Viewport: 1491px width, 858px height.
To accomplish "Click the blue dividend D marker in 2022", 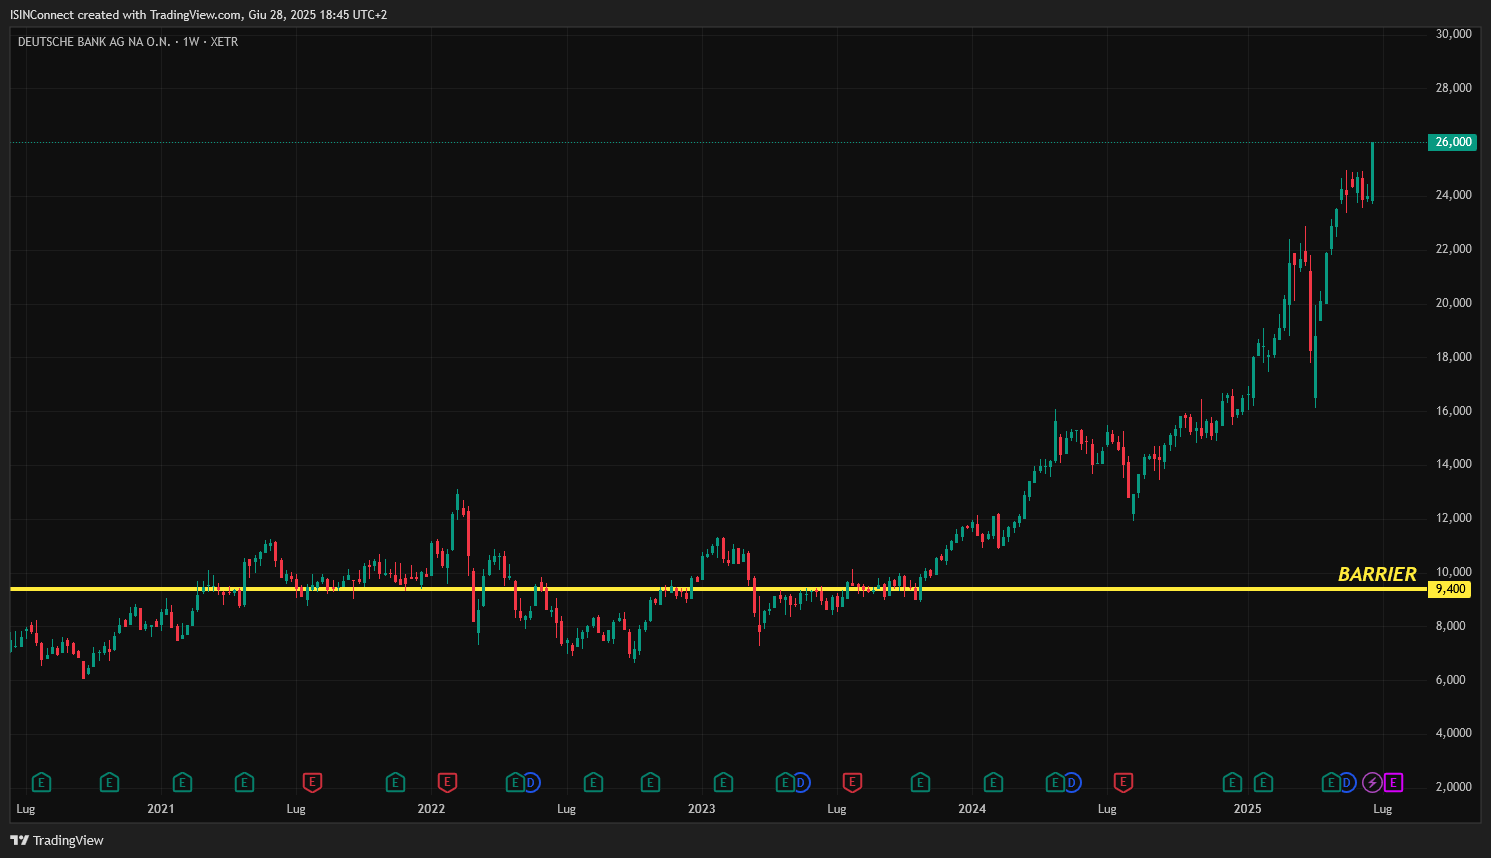I will point(531,782).
